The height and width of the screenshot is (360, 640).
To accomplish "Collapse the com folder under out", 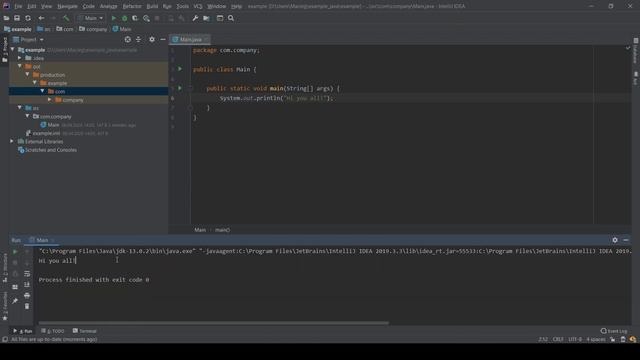I will [42, 91].
